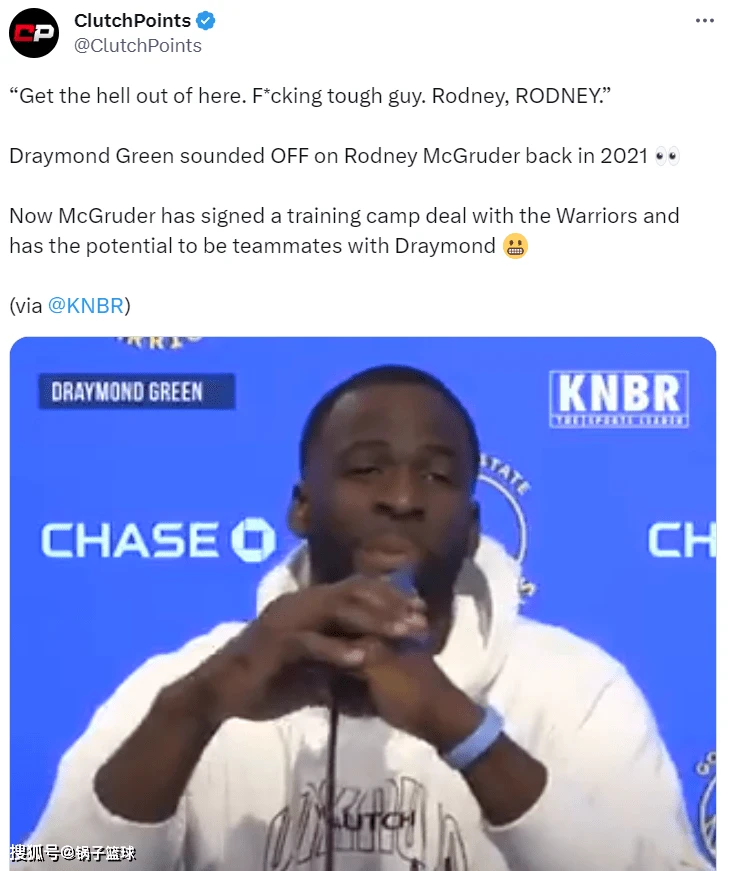Screen dimensions: 734x871
Task: Click the training camp deal paragraph
Action: pos(344,231)
